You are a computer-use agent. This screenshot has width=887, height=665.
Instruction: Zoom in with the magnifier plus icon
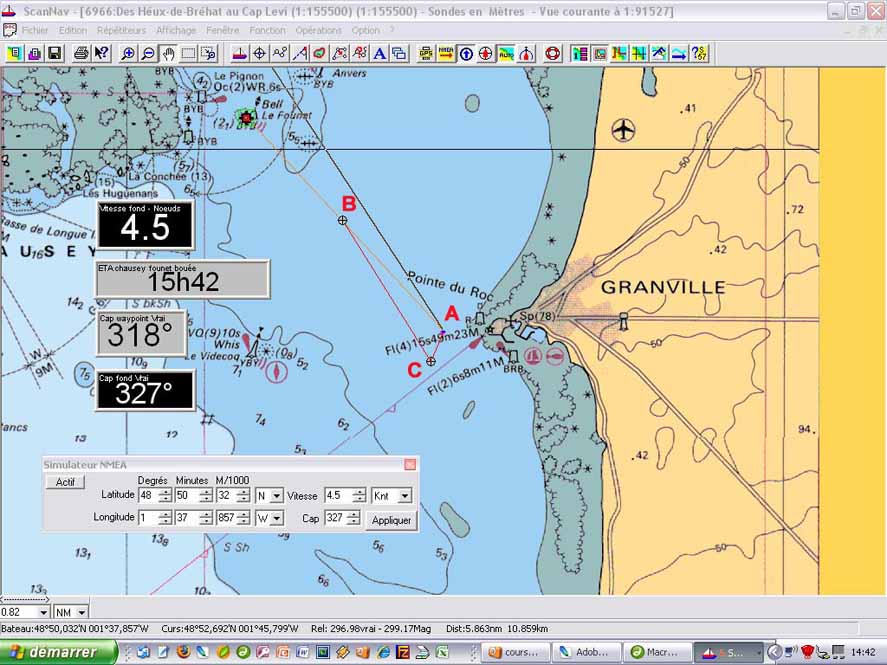pos(128,54)
